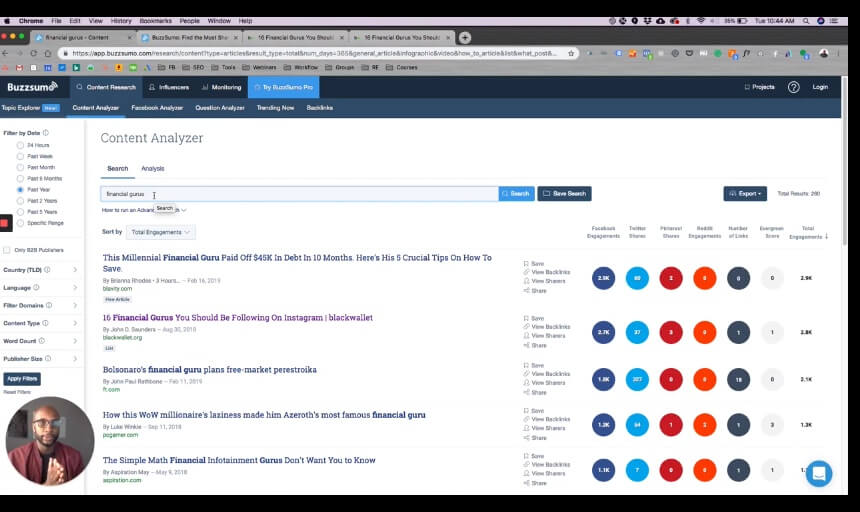860x512 pixels.
Task: Open the chat bubble widget
Action: (x=819, y=473)
